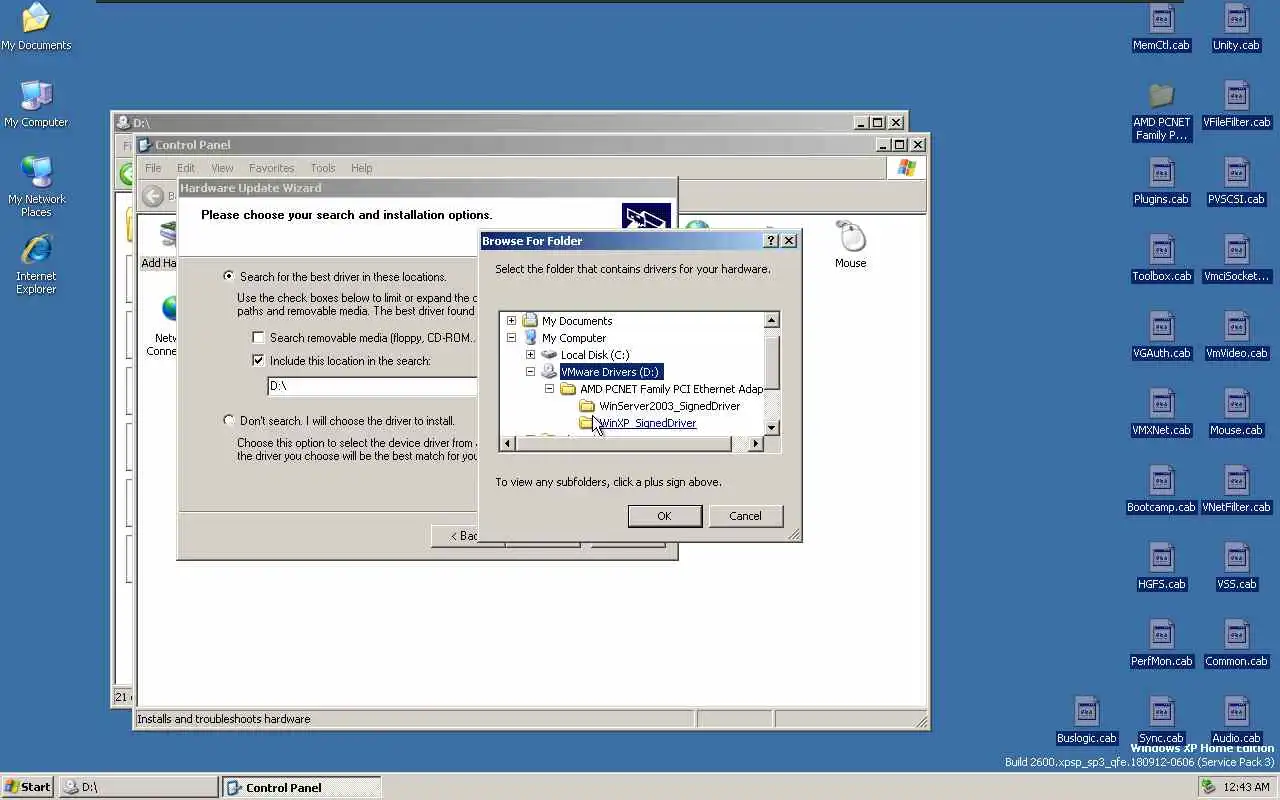Select VmciSocket cab desktop file
1280x800 pixels.
[x=1236, y=258]
